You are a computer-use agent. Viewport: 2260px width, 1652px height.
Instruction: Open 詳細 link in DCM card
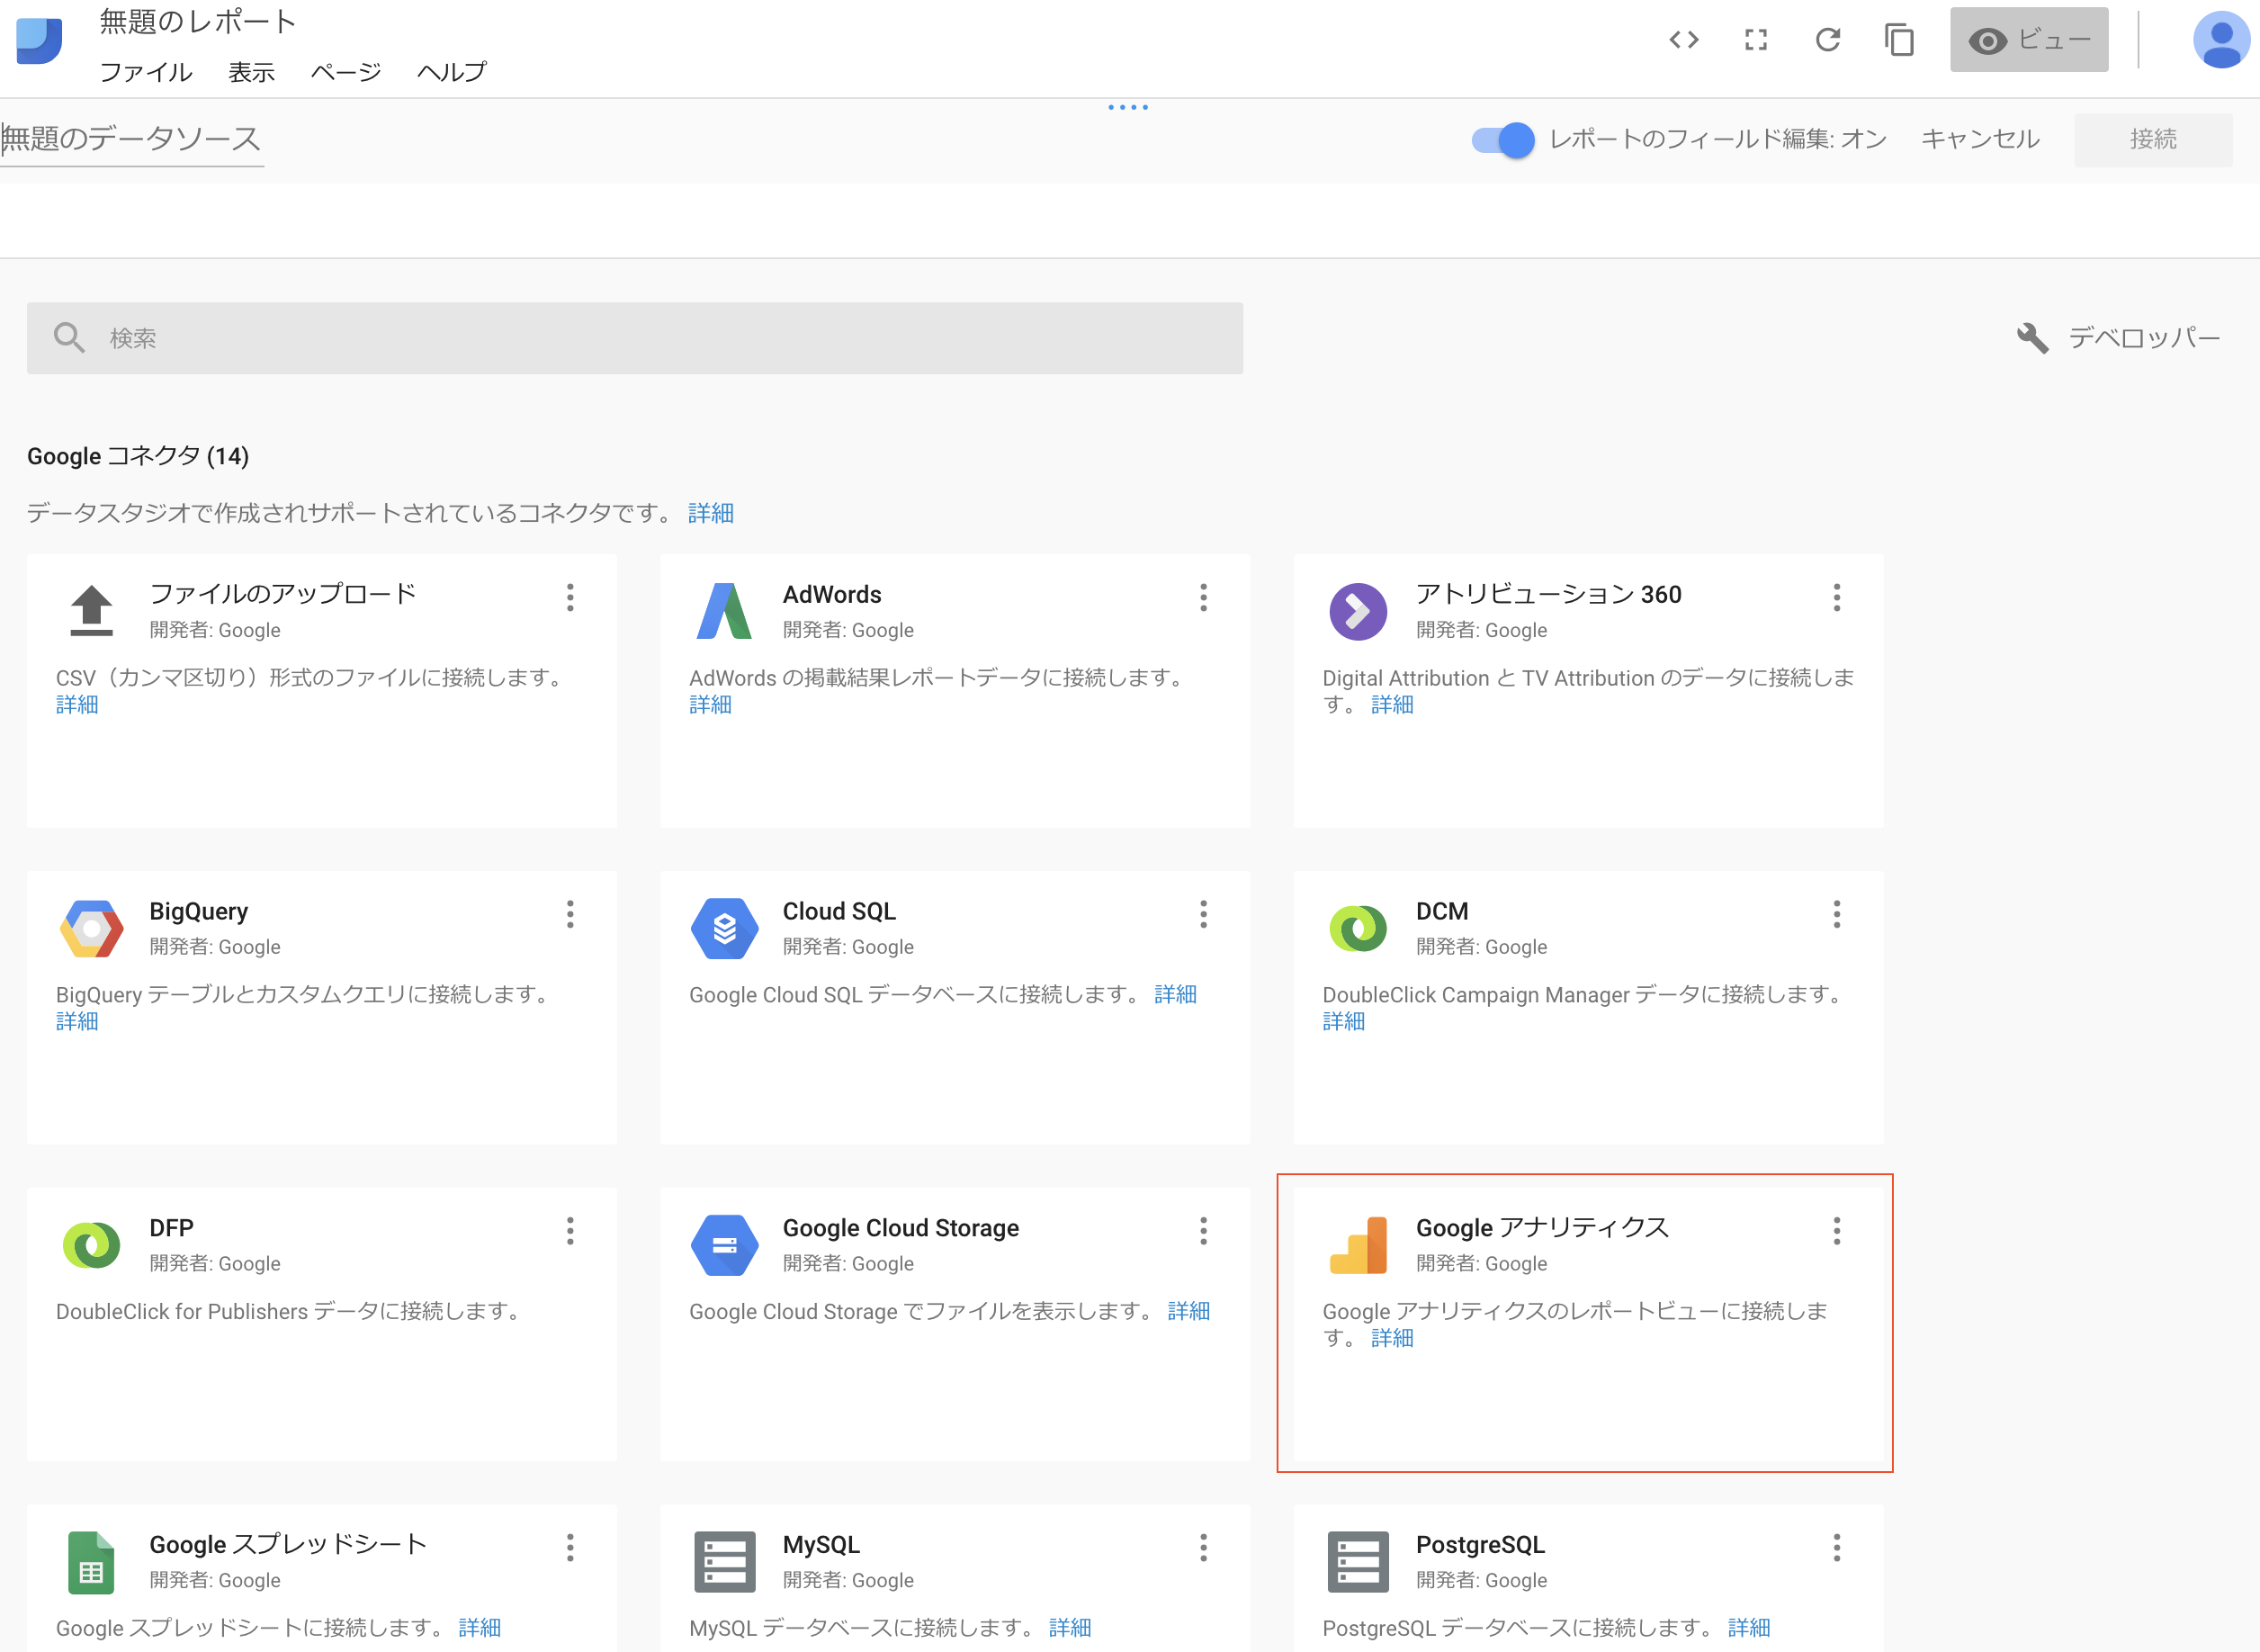[x=1343, y=1021]
